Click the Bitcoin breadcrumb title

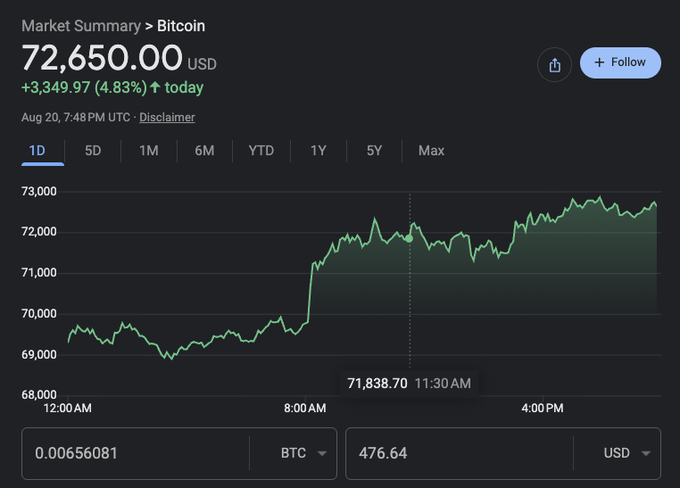pos(181,26)
